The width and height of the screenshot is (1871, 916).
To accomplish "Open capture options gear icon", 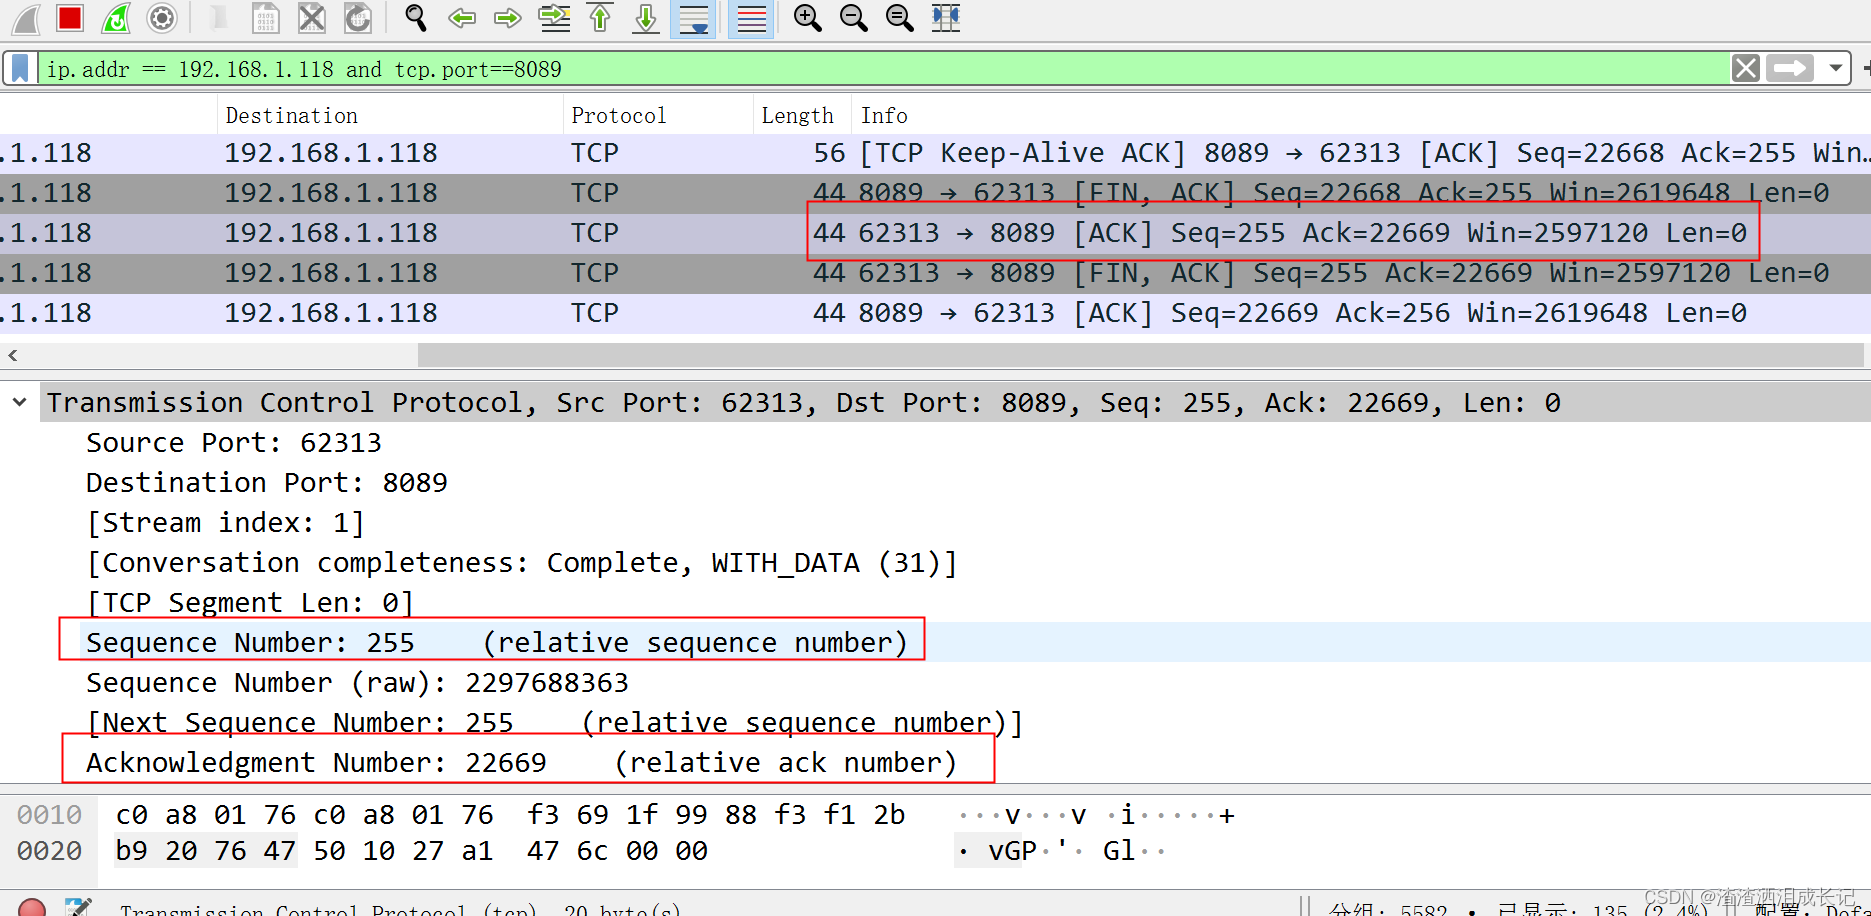I will click(162, 18).
